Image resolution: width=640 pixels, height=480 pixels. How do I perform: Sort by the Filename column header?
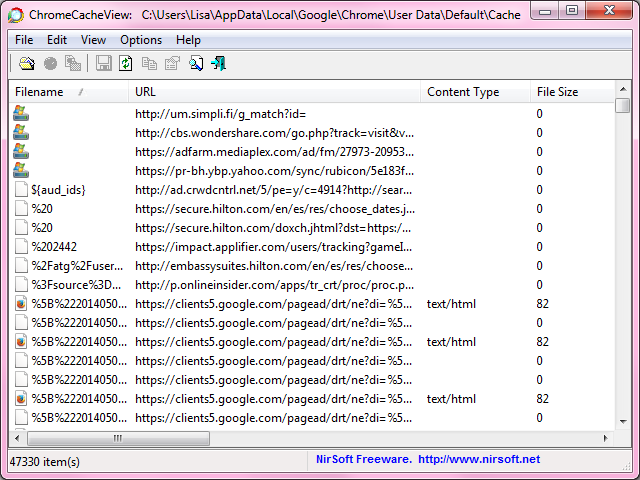pyautogui.click(x=69, y=92)
